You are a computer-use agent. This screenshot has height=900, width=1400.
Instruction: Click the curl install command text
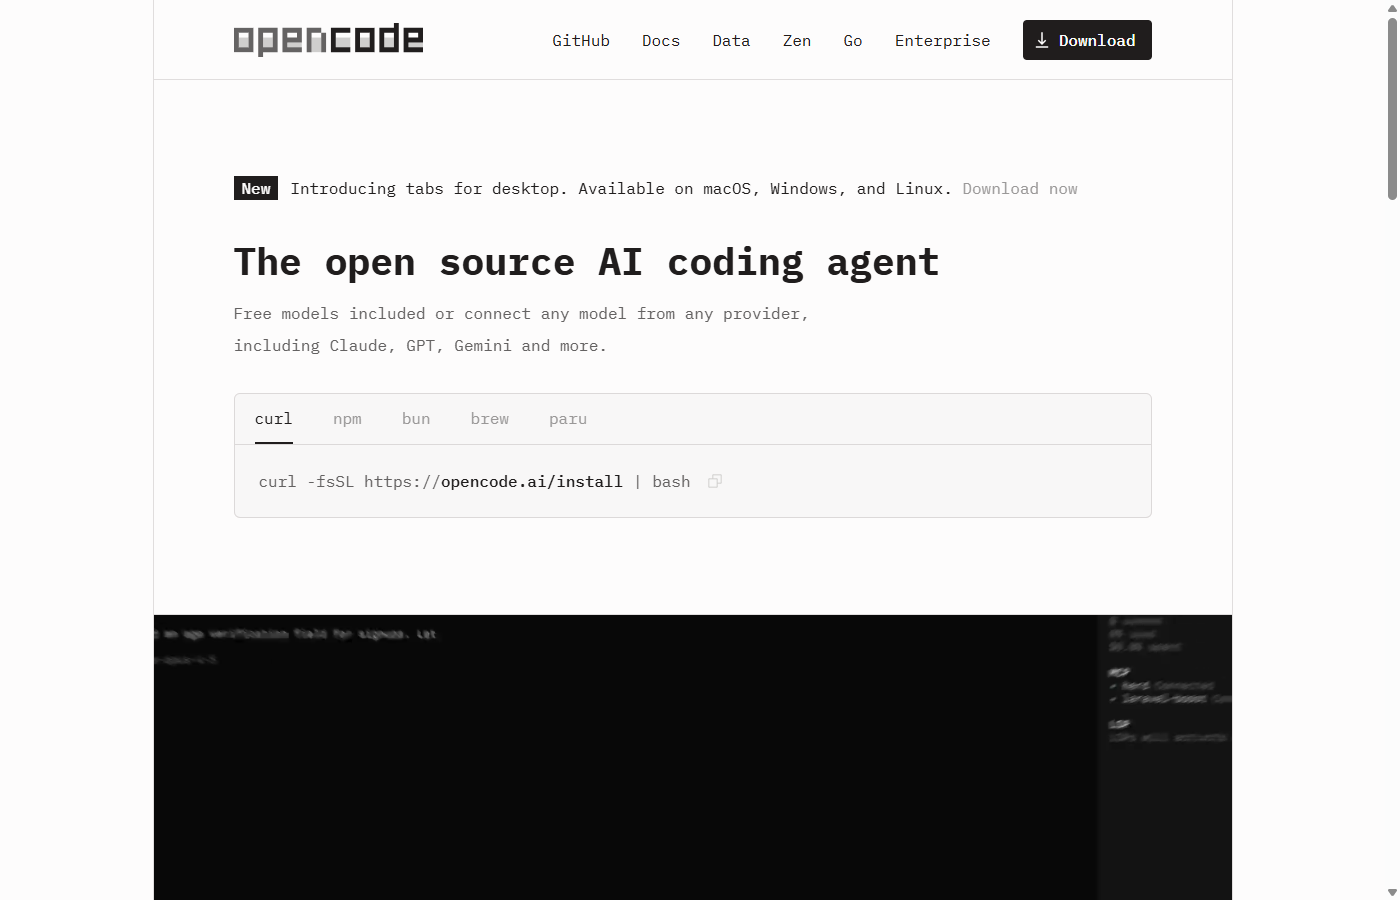(x=474, y=482)
